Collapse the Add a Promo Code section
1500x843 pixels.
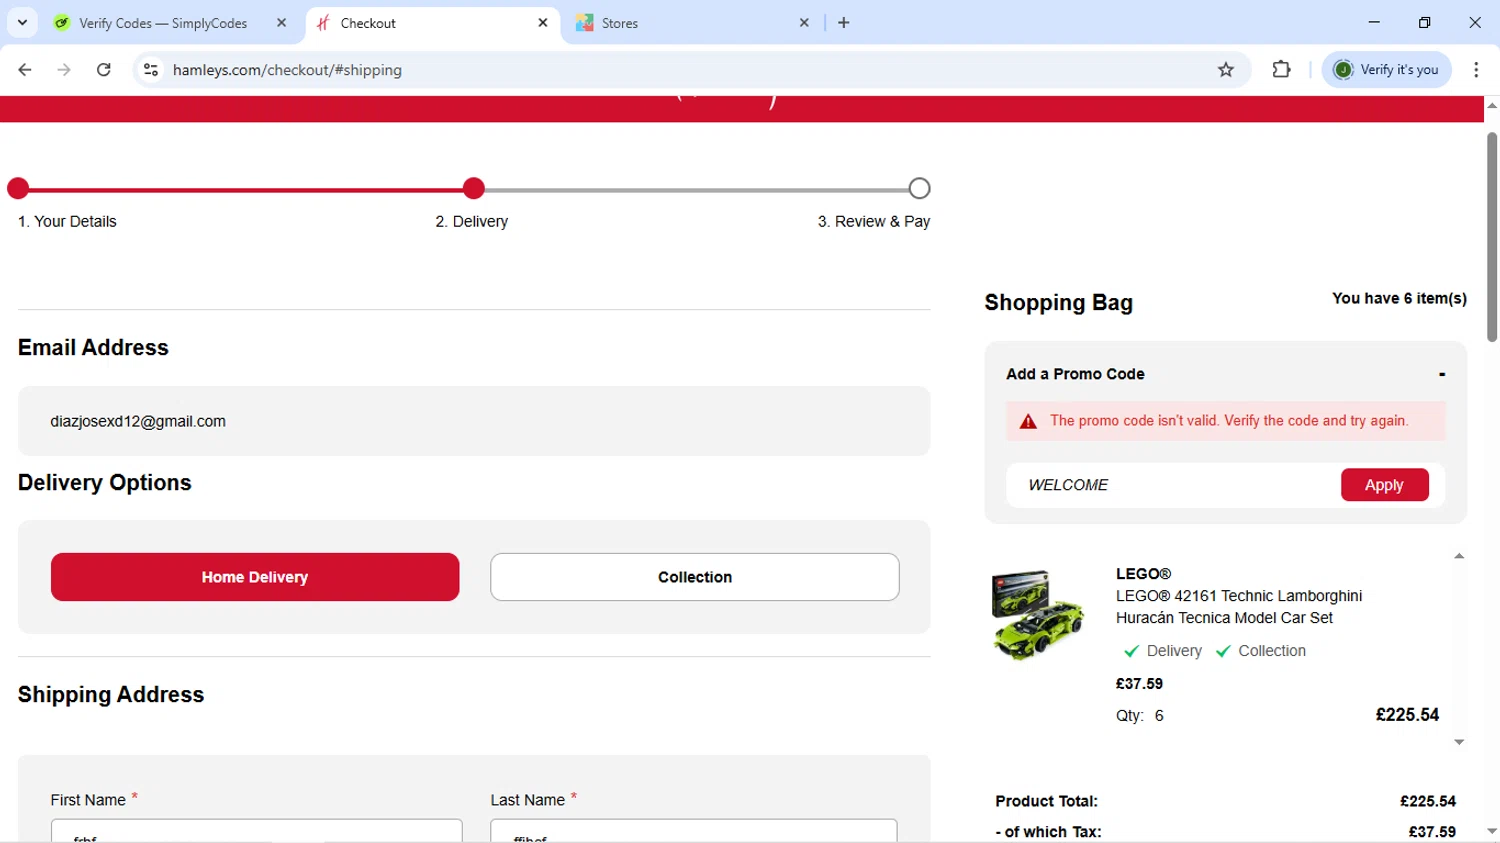pos(1441,374)
